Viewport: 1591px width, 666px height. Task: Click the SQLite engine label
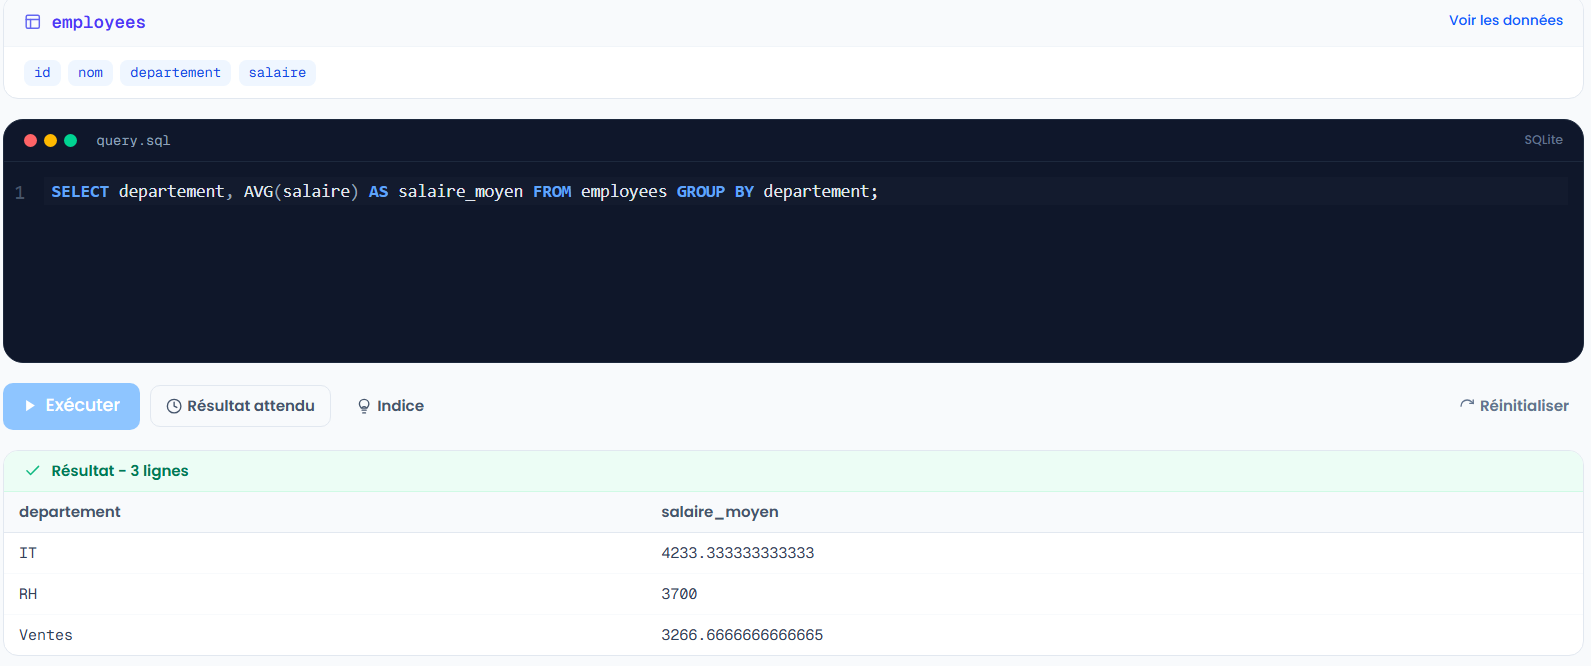pyautogui.click(x=1543, y=140)
